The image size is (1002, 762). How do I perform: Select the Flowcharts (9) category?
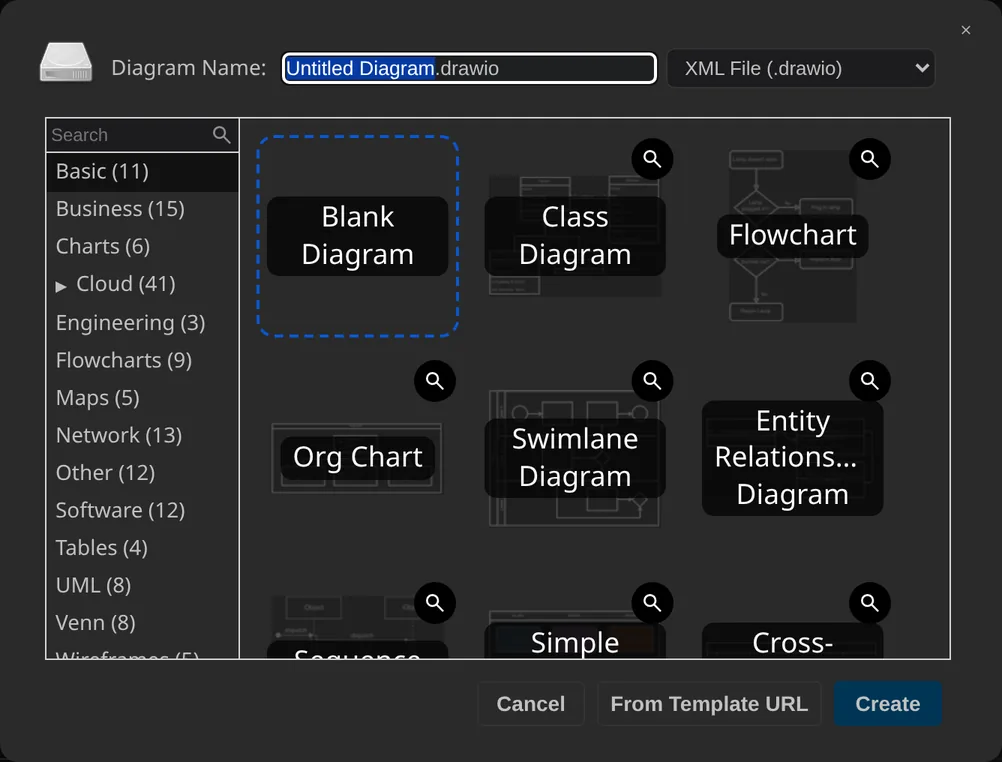point(142,361)
